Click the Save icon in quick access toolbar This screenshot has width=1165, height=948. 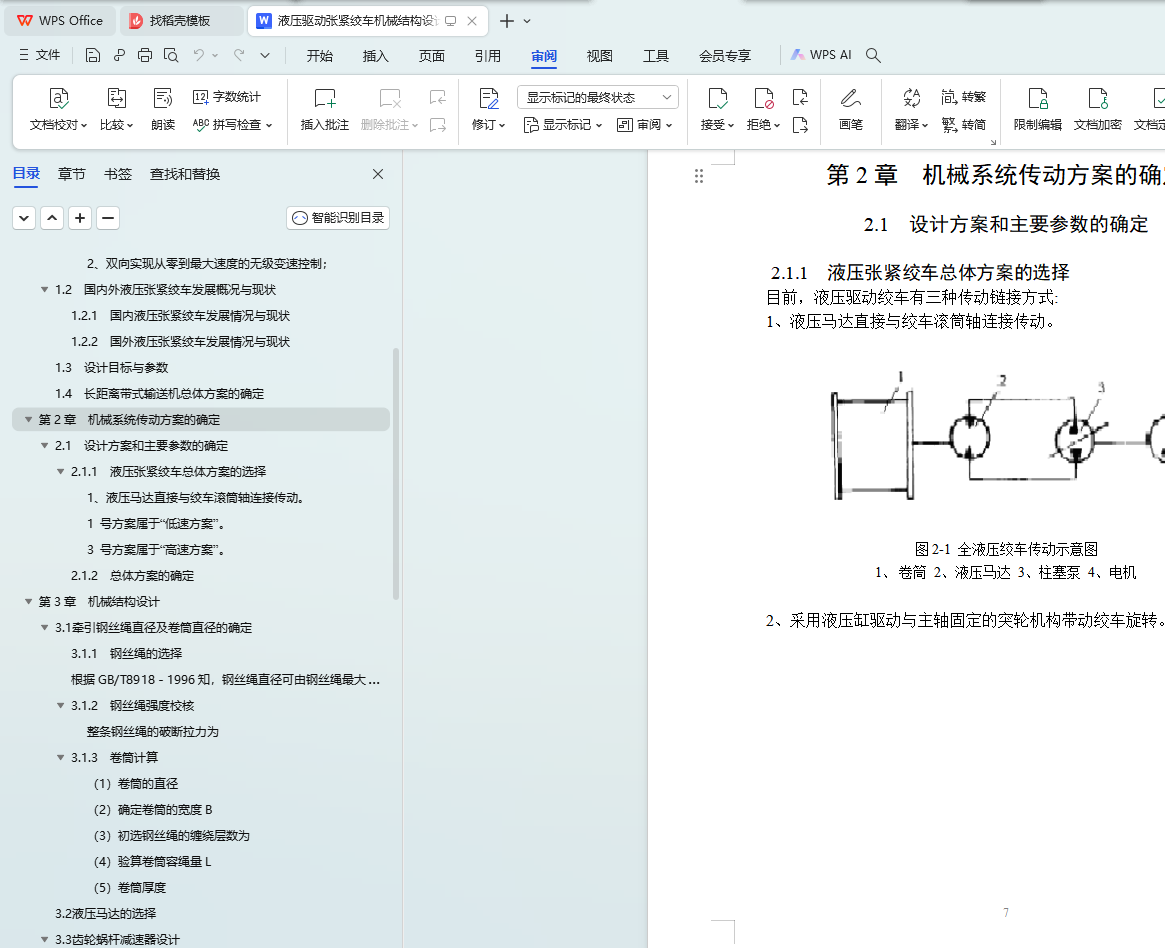tap(93, 55)
